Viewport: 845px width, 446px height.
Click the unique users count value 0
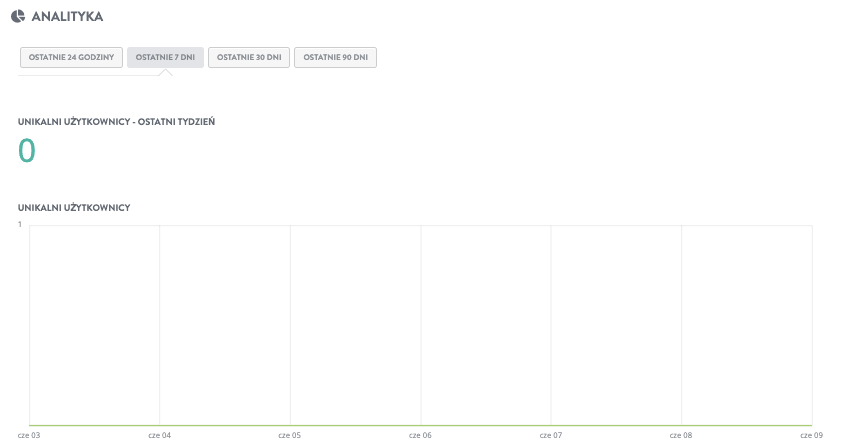27,150
